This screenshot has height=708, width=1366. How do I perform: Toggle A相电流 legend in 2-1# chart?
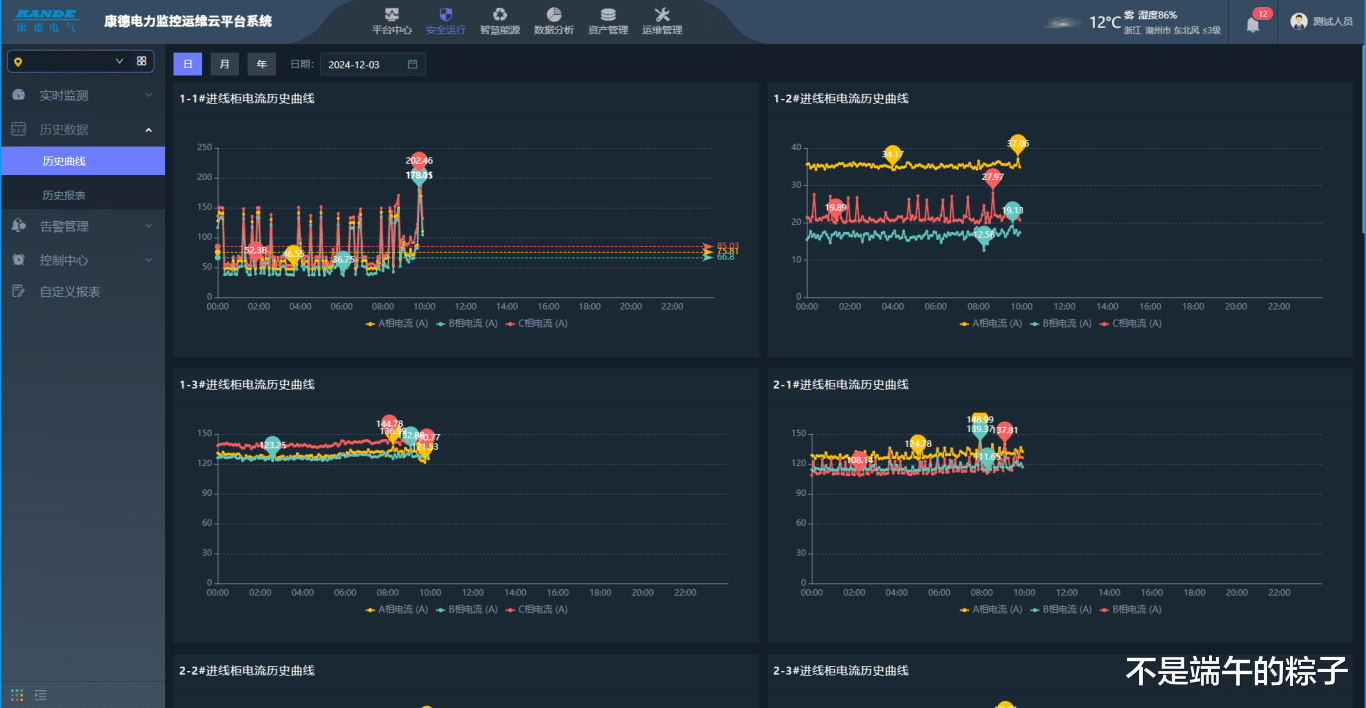991,609
